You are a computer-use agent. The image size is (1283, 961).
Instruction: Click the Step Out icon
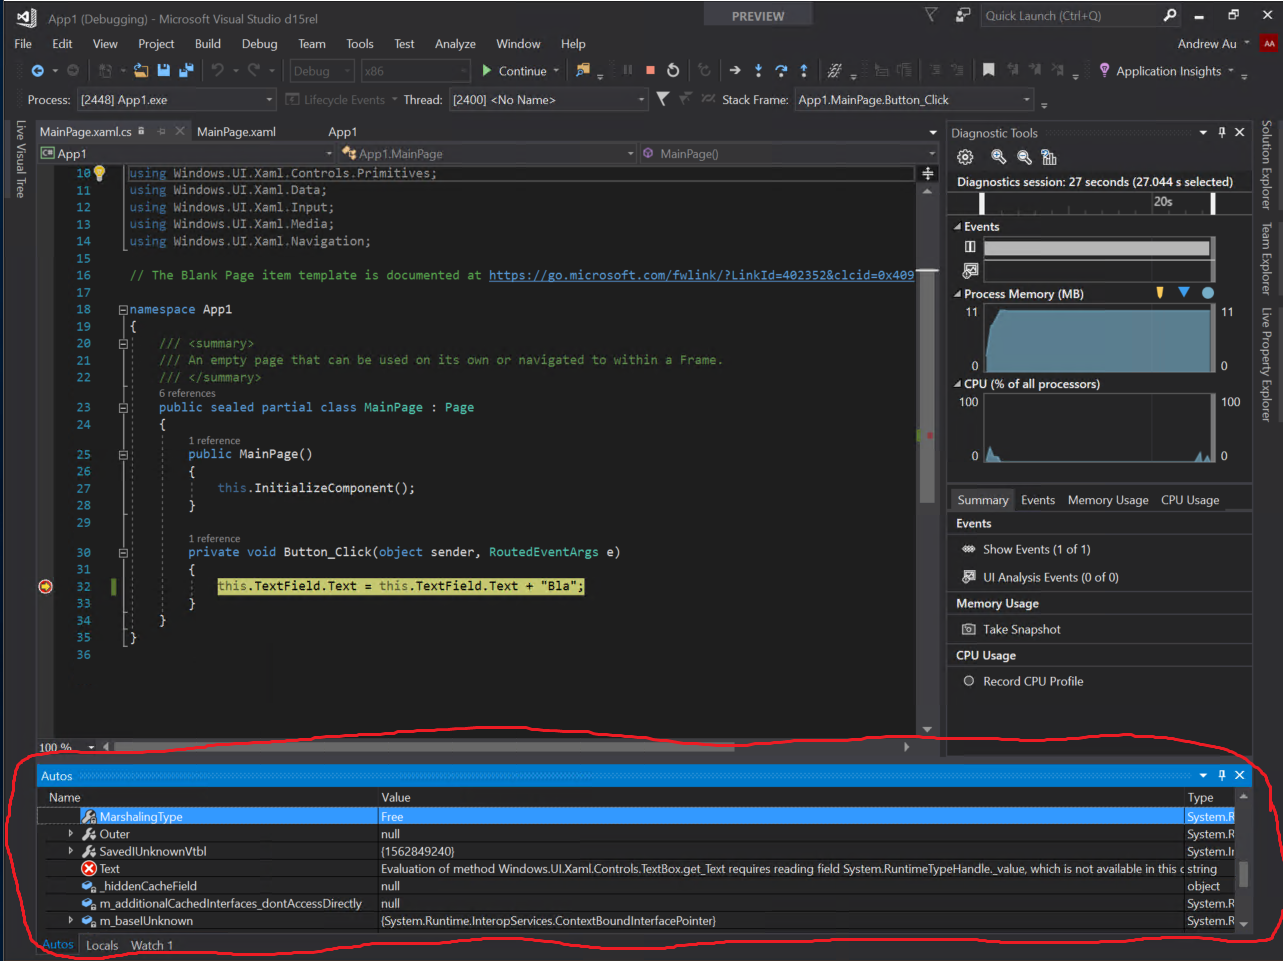(804, 70)
